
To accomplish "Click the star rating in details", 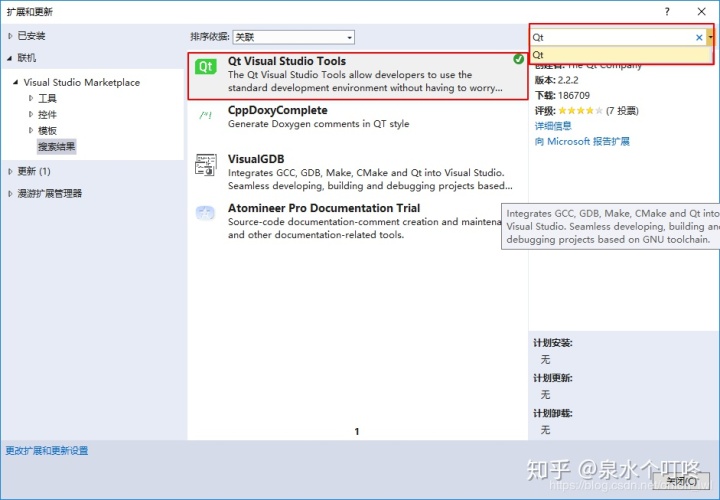I will [x=580, y=111].
